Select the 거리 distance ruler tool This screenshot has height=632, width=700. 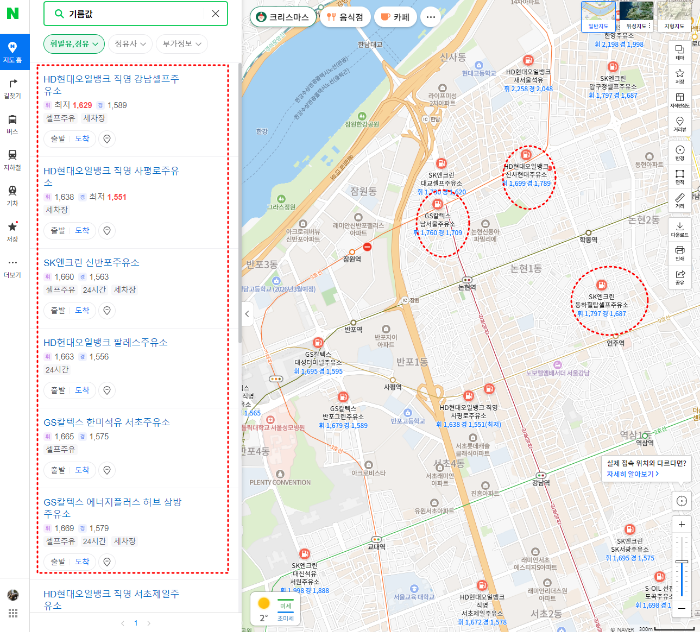680,200
